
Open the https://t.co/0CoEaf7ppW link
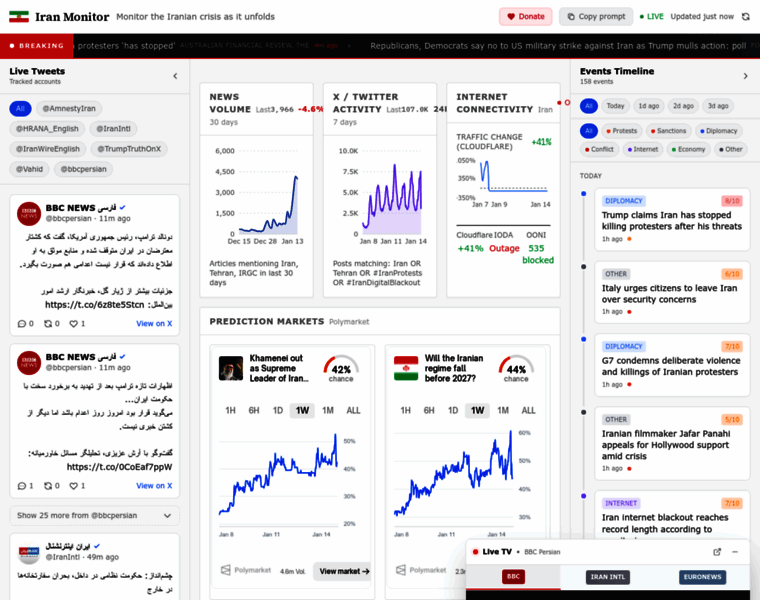pos(119,467)
